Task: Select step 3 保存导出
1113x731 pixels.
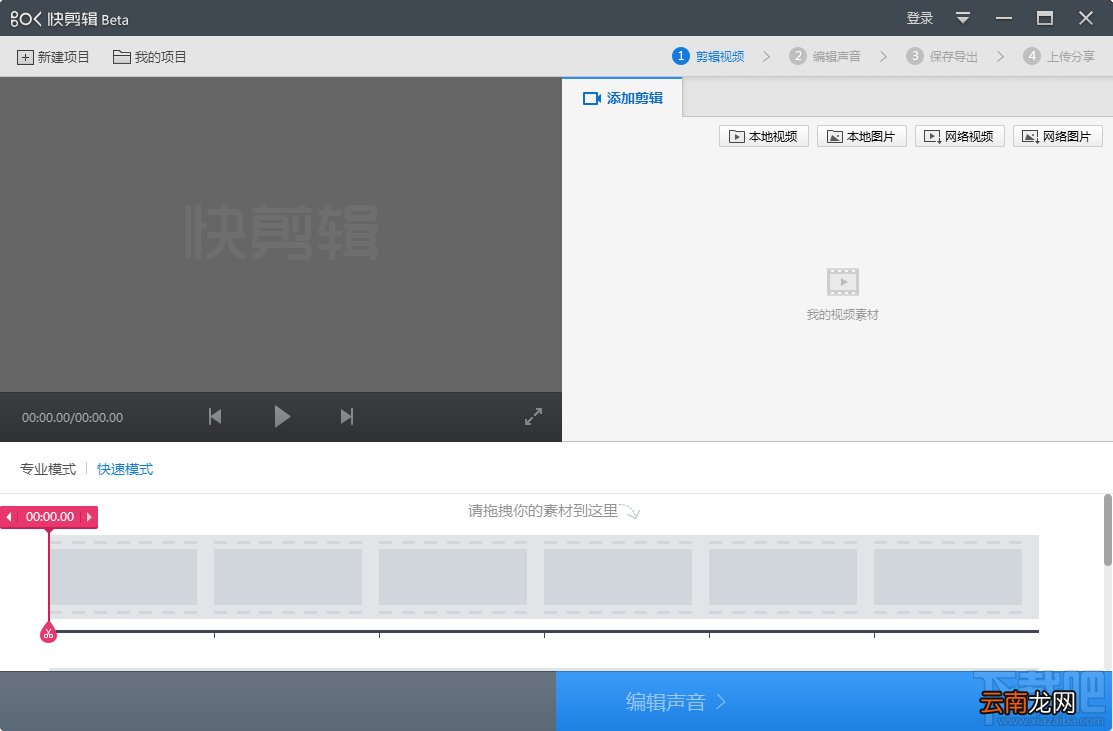Action: coord(943,56)
